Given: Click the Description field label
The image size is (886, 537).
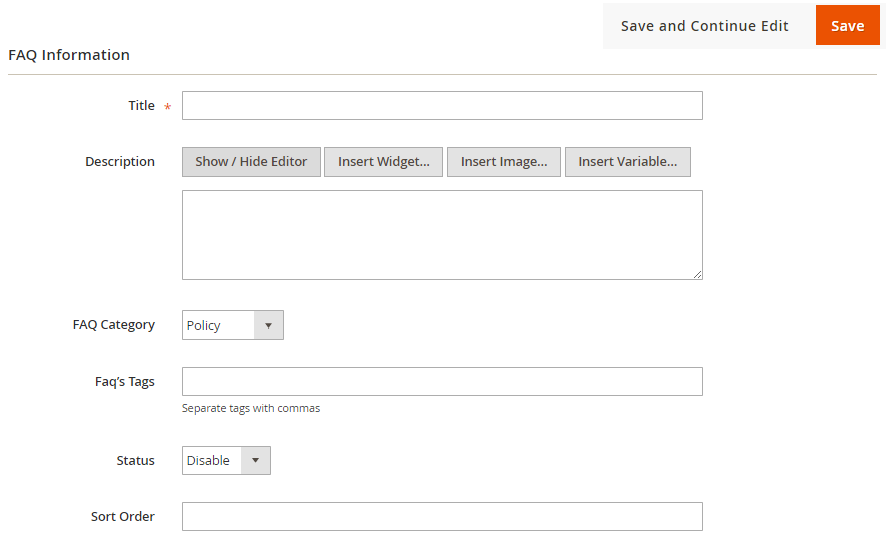Looking at the screenshot, I should [120, 162].
